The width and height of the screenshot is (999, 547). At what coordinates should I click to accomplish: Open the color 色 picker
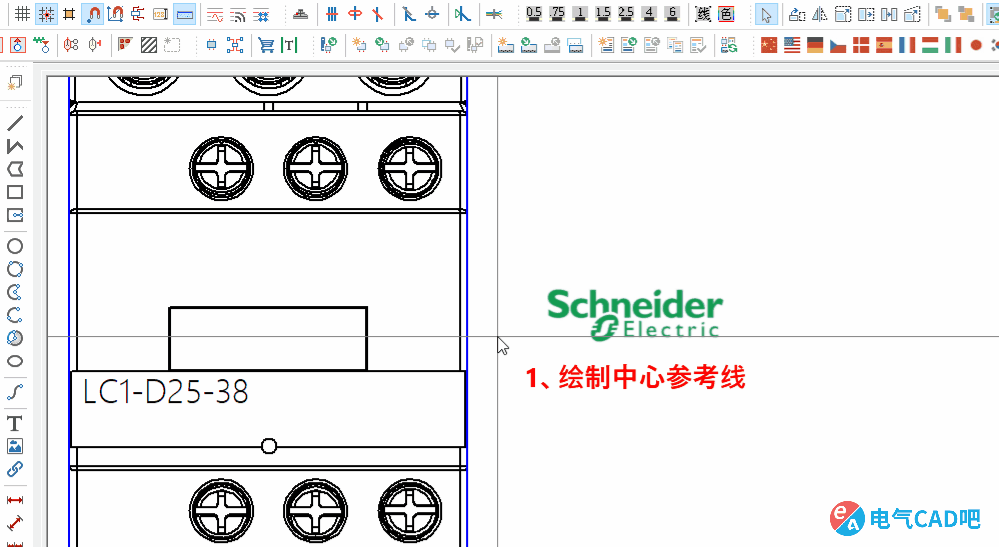(726, 14)
